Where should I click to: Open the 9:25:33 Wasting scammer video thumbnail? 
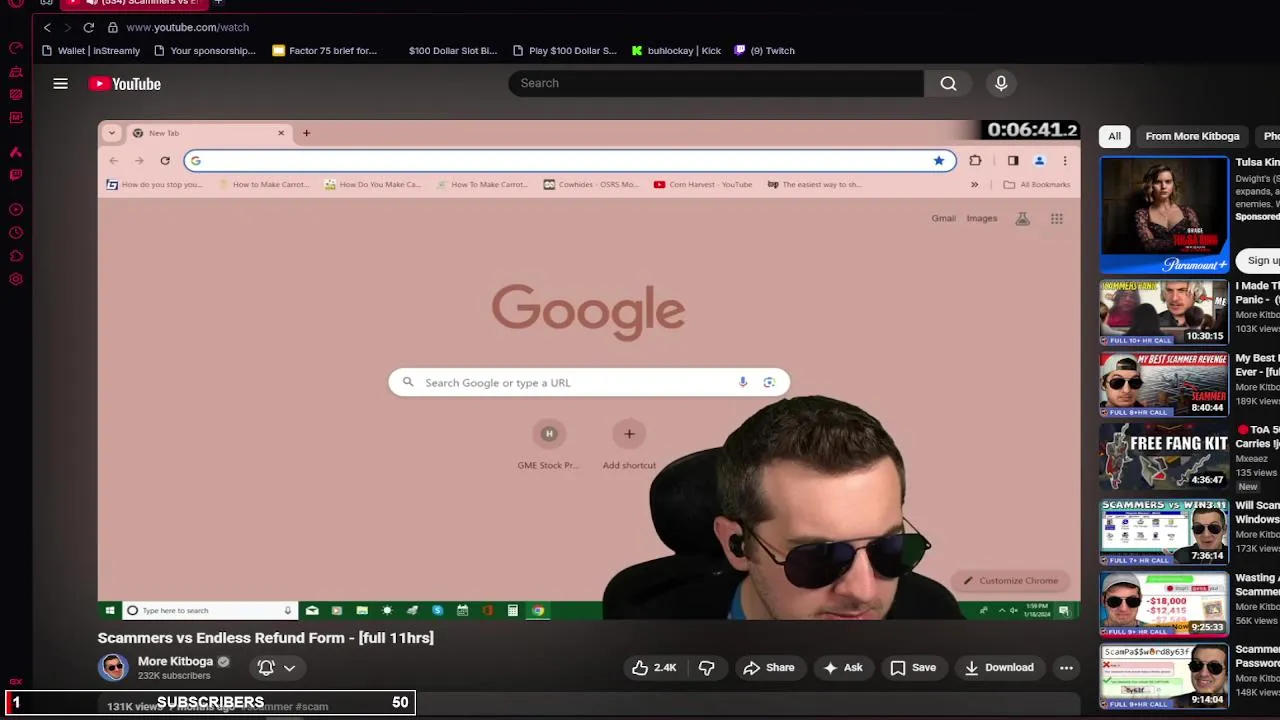[x=1164, y=604]
